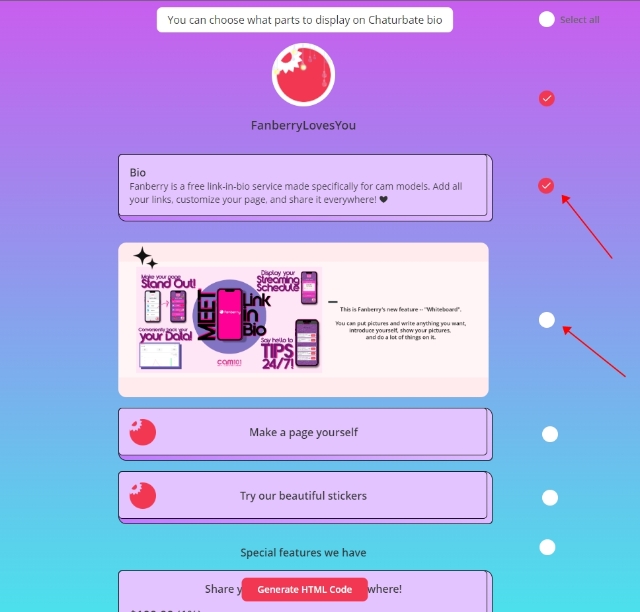The height and width of the screenshot is (612, 640).
Task: Check the Make a page yourself checkbox
Action: tap(550, 434)
